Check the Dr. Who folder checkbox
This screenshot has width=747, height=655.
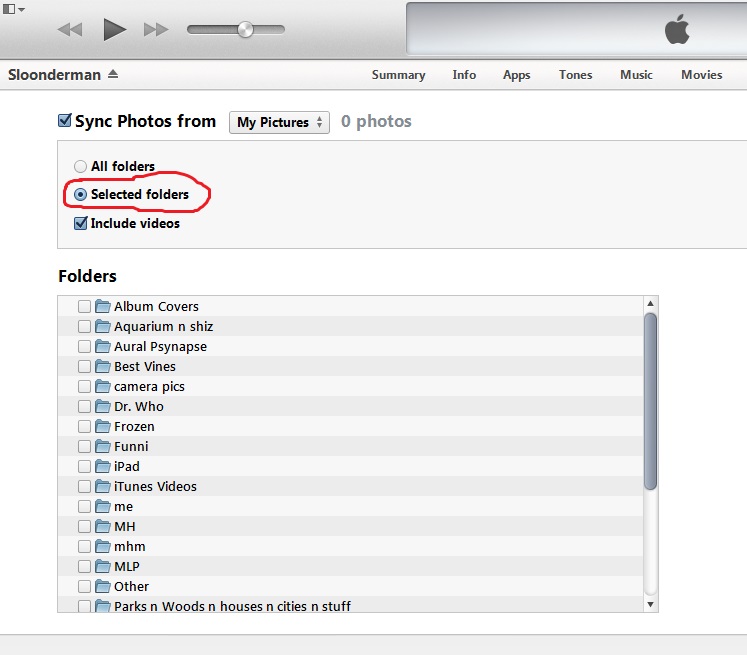click(x=84, y=406)
